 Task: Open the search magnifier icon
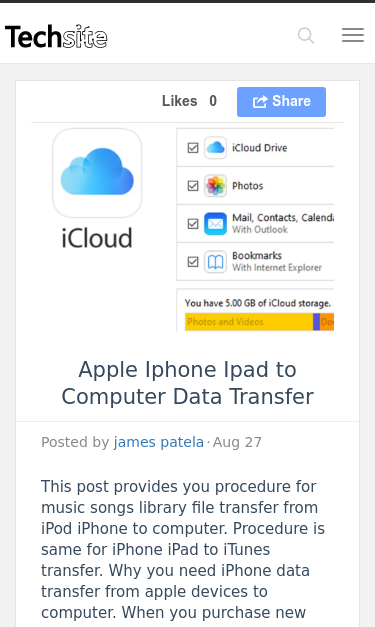click(306, 36)
